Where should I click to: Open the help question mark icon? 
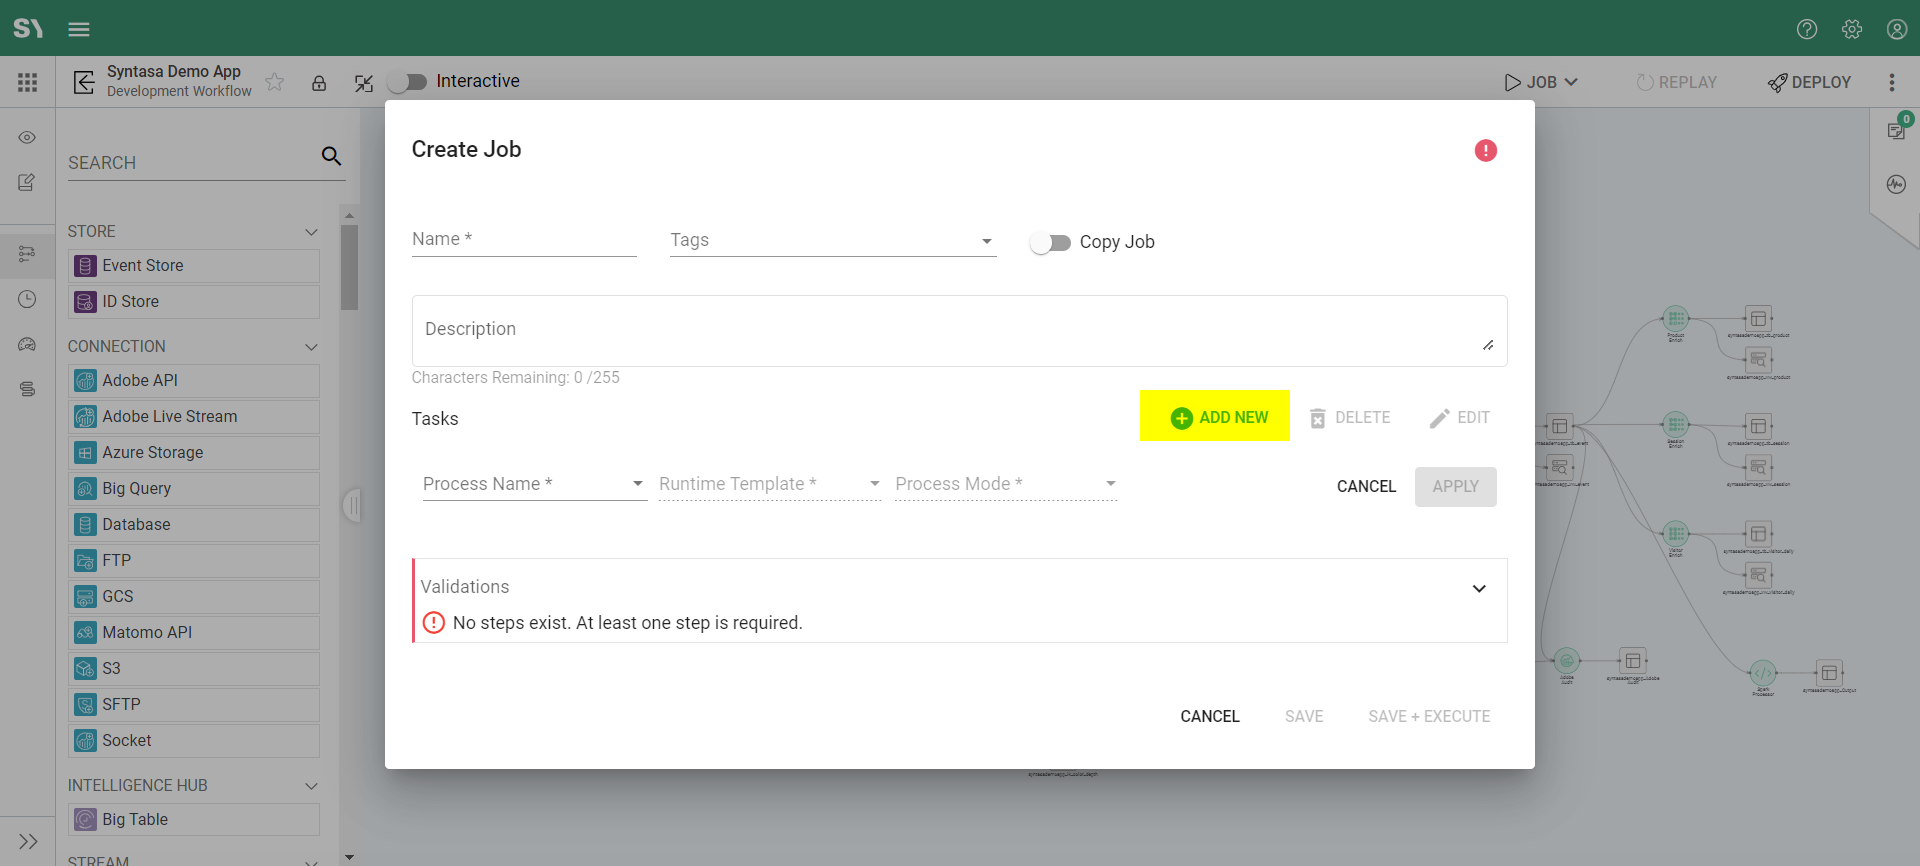tap(1806, 29)
